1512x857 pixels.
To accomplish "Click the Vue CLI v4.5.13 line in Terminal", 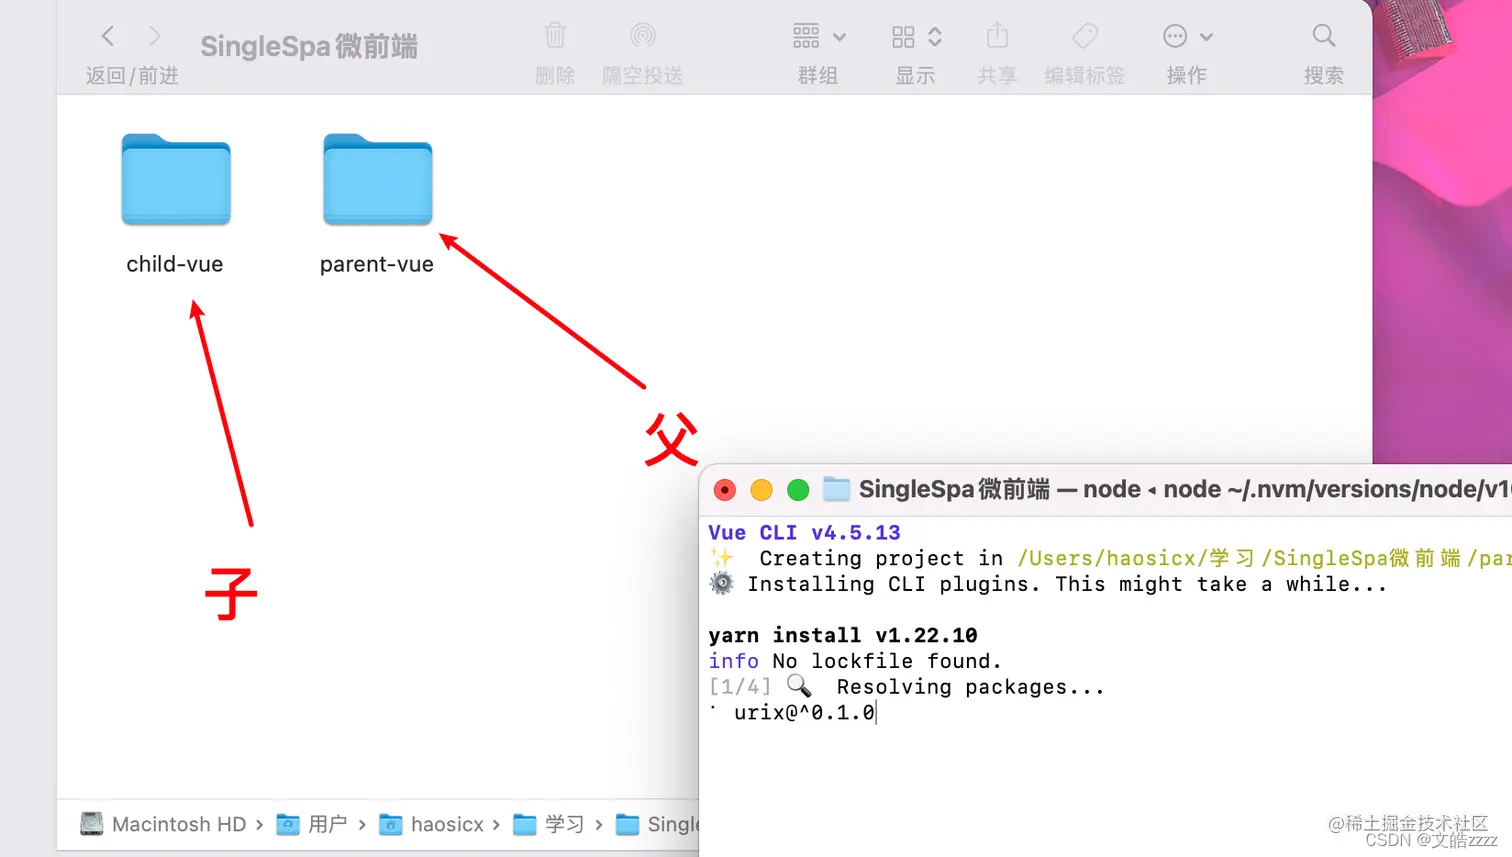I will [x=805, y=533].
